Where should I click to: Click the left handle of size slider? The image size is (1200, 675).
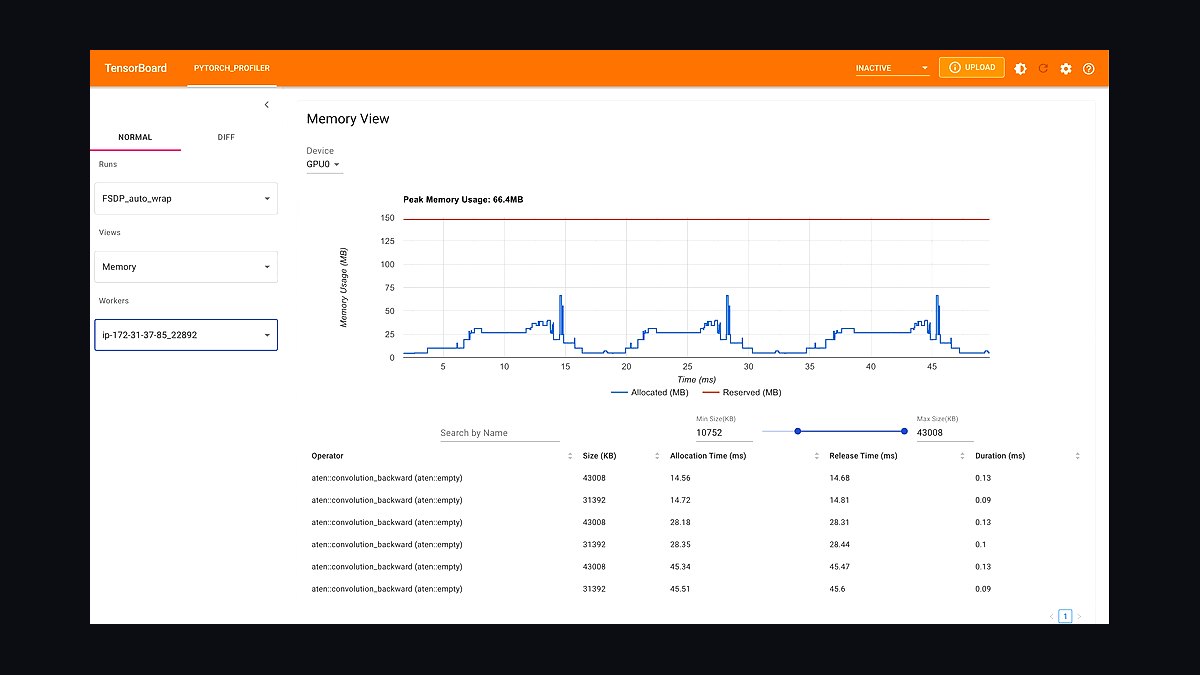coord(798,431)
